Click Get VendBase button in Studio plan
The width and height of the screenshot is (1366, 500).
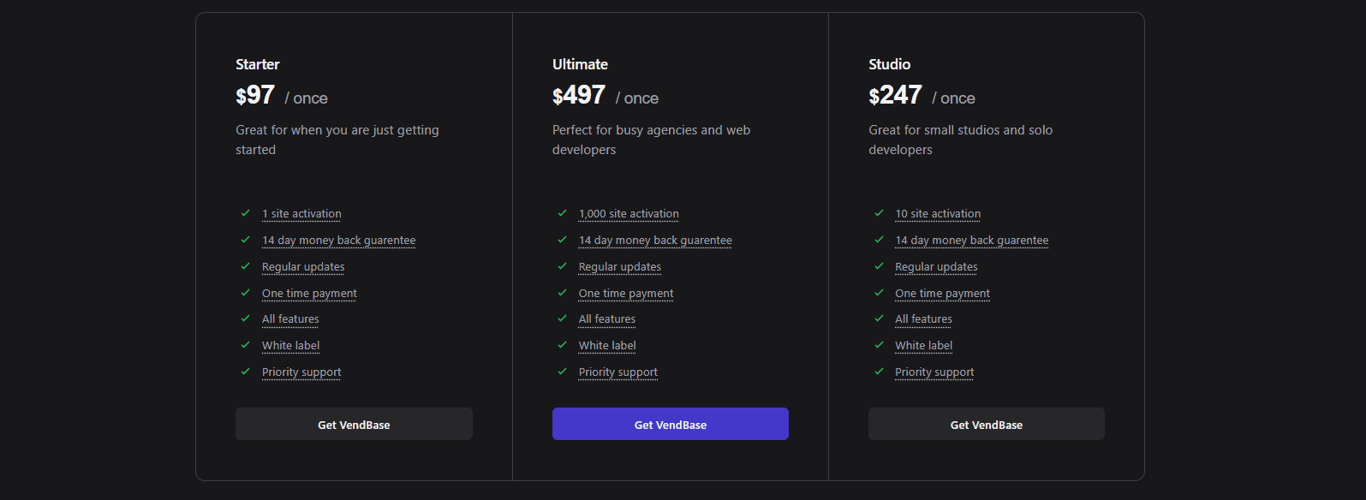[x=986, y=424]
